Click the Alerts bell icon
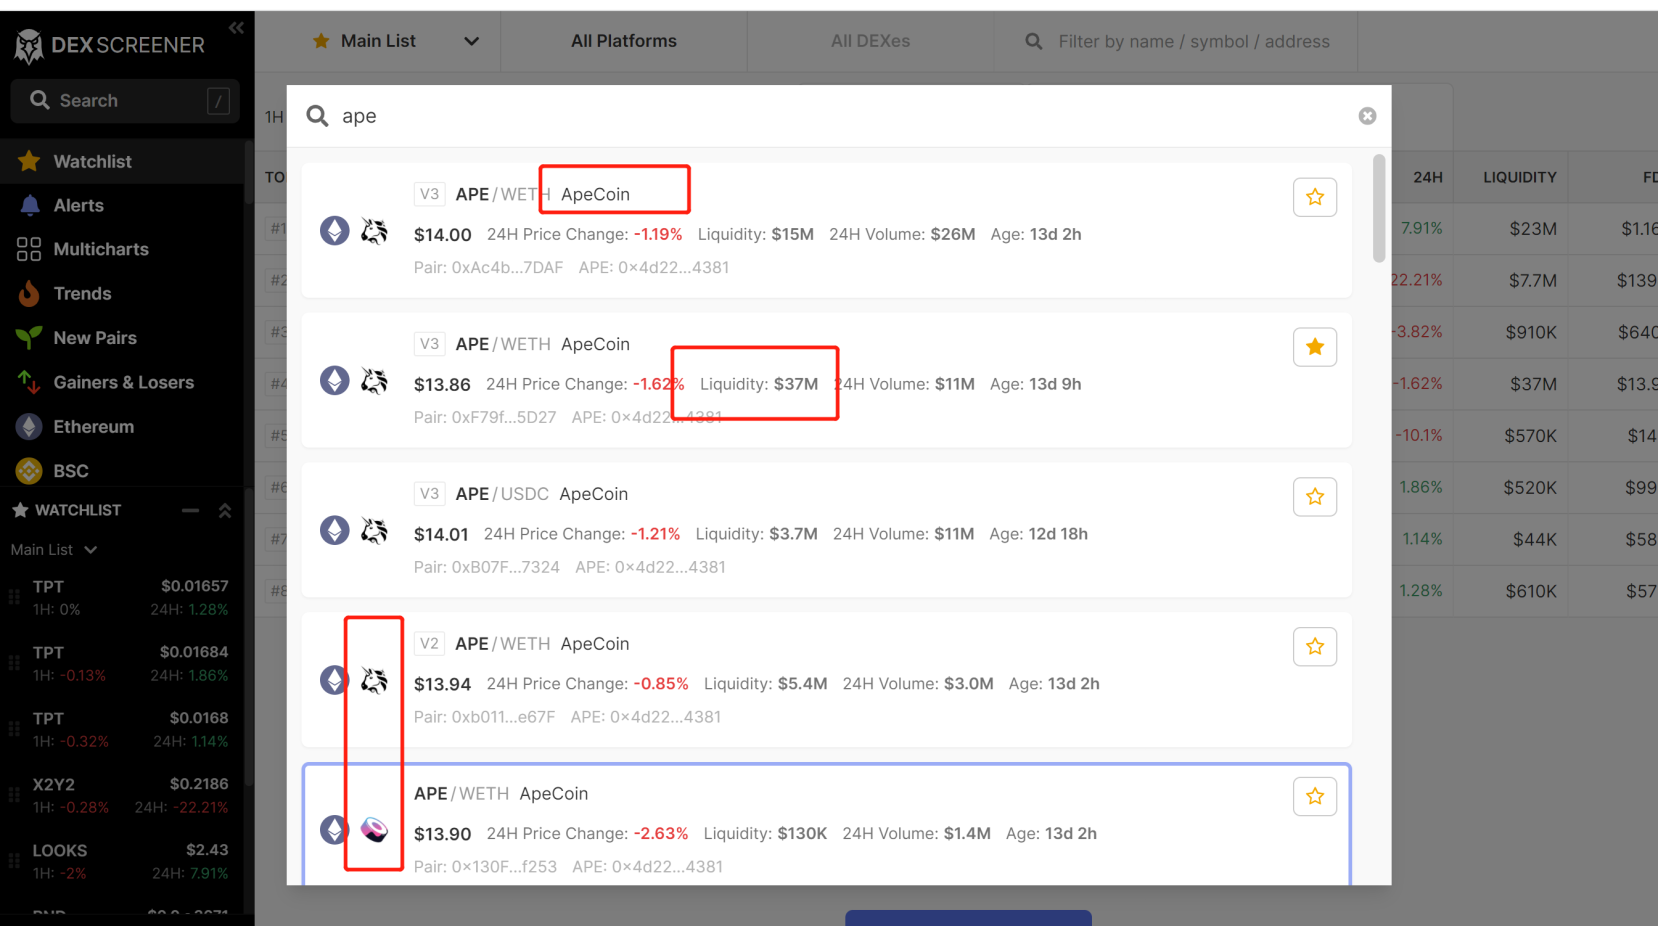 pyautogui.click(x=30, y=205)
